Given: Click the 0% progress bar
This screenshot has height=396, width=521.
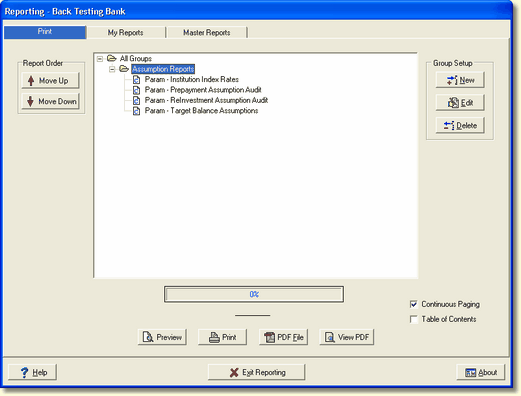Looking at the screenshot, I should [x=254, y=294].
